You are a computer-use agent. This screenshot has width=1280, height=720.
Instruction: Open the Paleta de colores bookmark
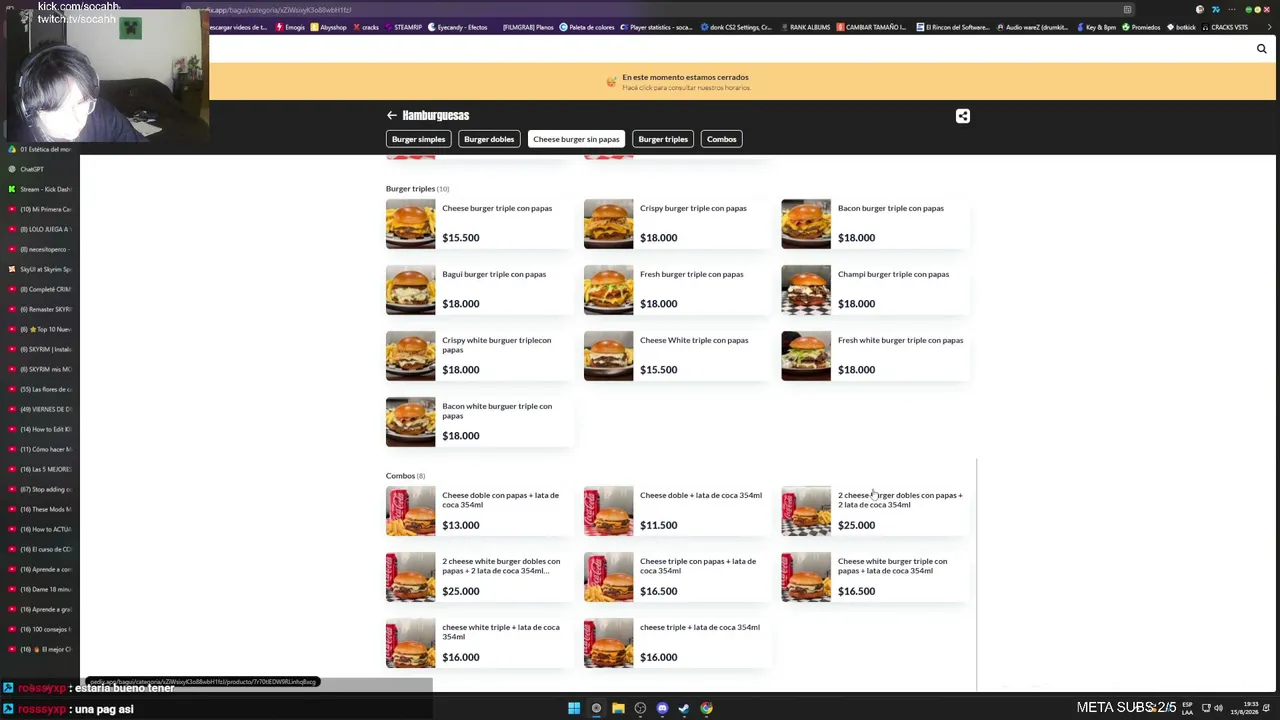[x=586, y=27]
